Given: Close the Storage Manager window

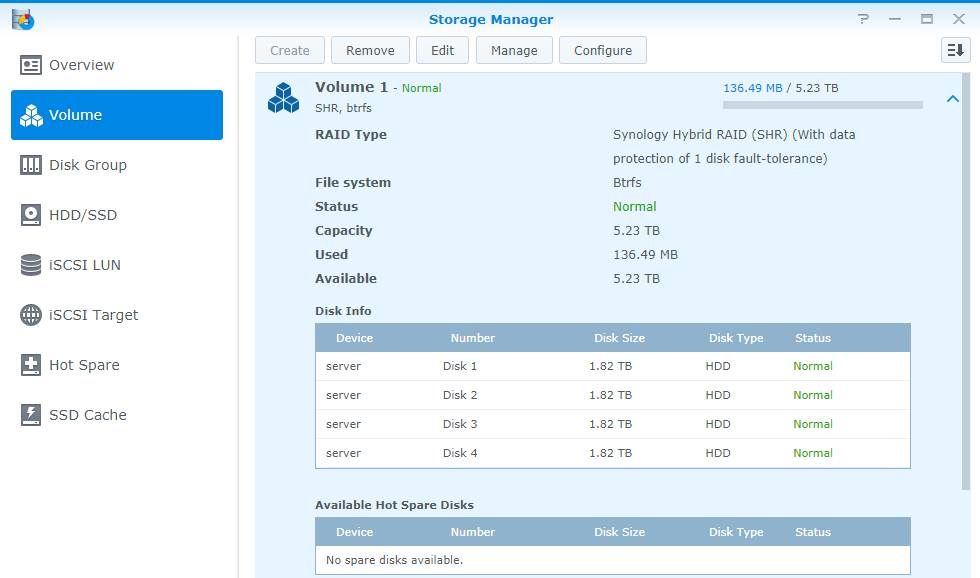Looking at the screenshot, I should (959, 19).
